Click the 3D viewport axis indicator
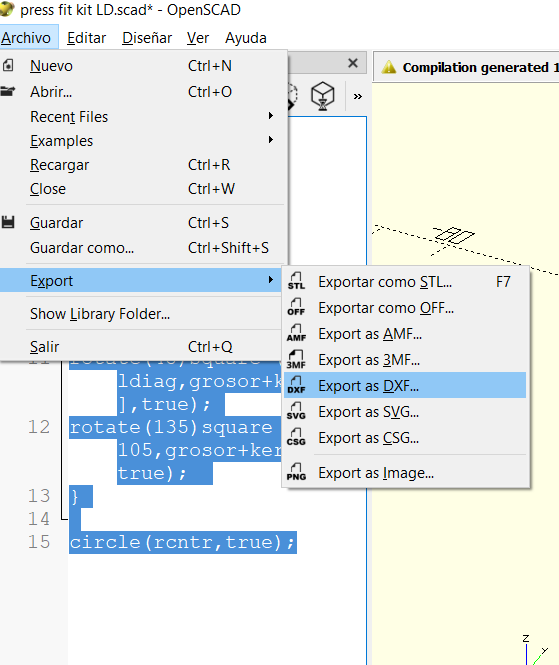Image resolution: width=559 pixels, height=665 pixels. pyautogui.click(x=534, y=650)
